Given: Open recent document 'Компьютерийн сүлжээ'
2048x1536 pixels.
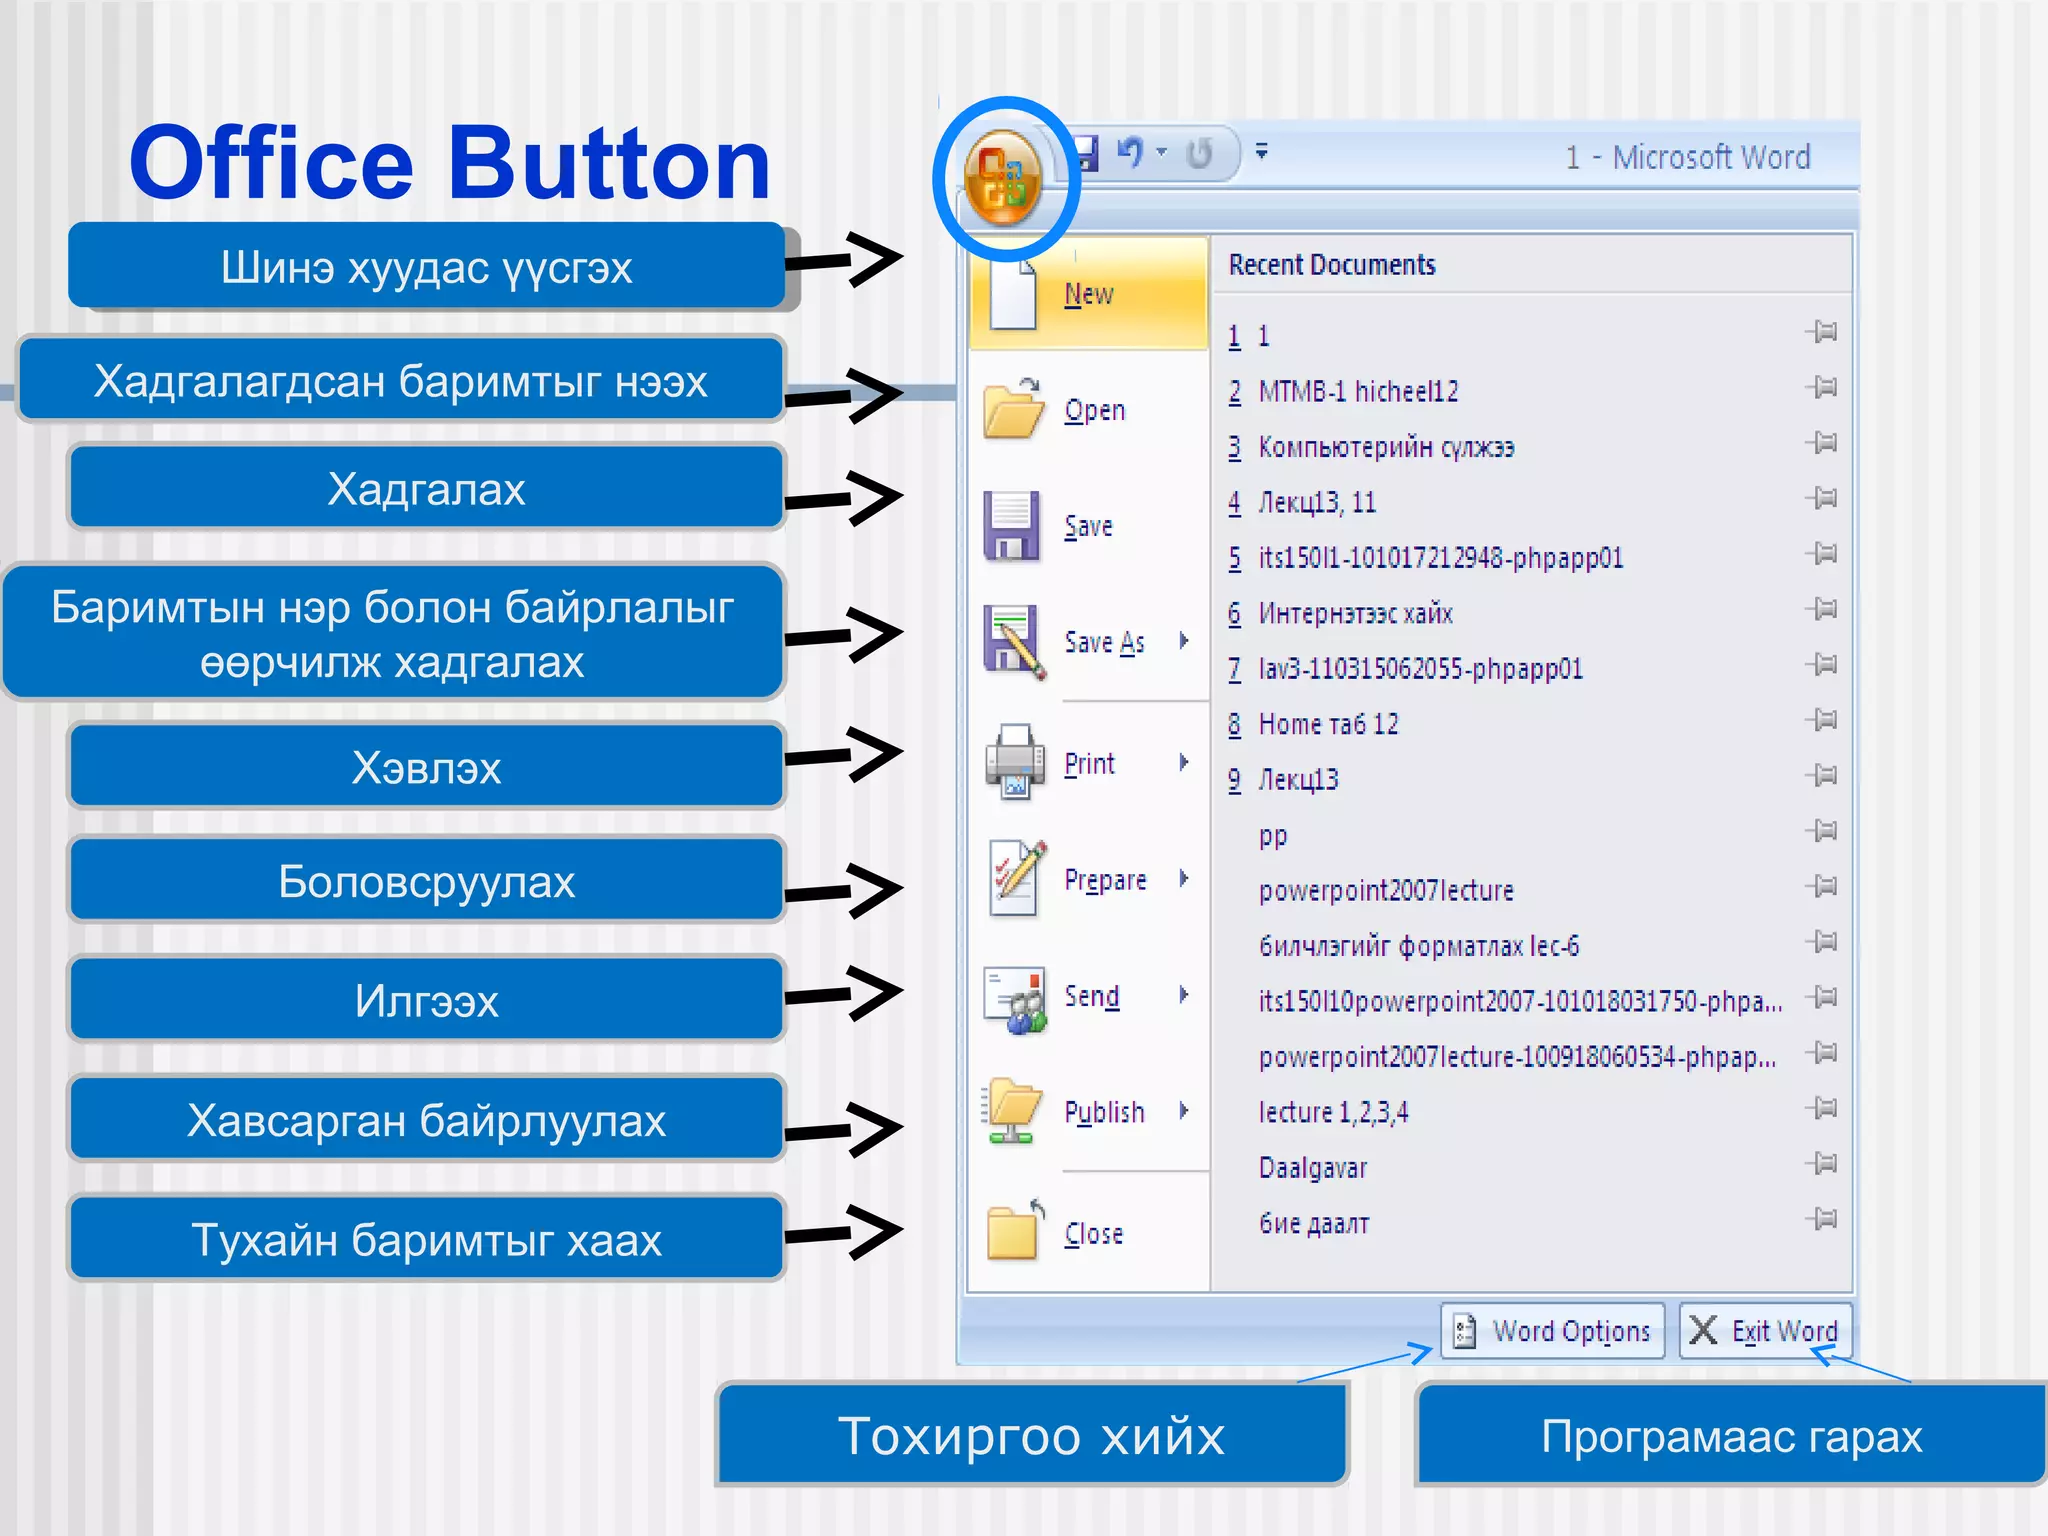Looking at the screenshot, I should [1386, 446].
